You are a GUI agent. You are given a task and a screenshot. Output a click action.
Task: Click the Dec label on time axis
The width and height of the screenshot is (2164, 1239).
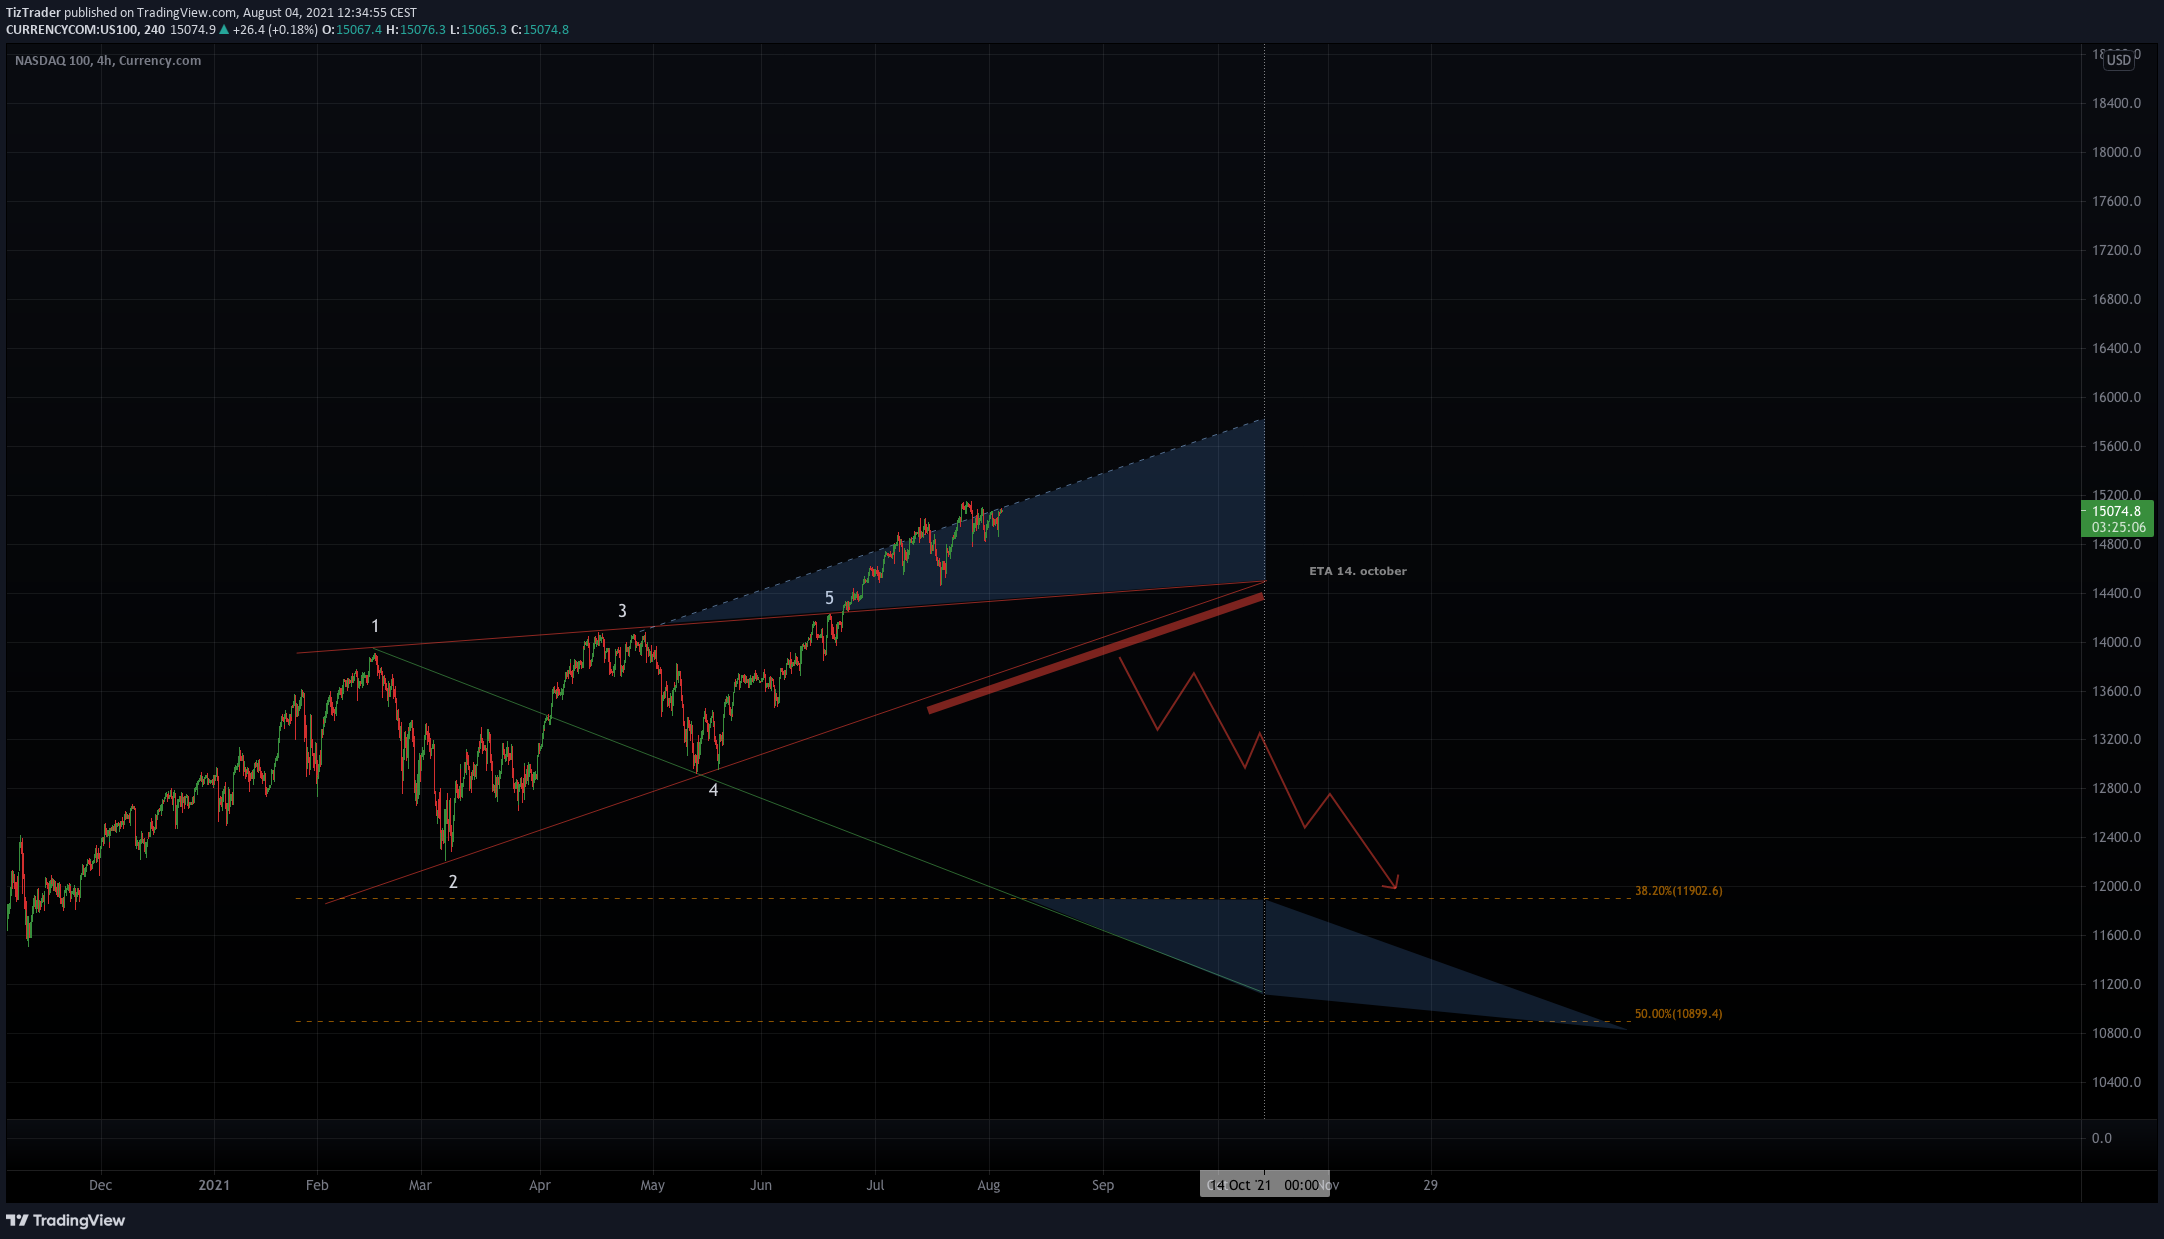100,1185
